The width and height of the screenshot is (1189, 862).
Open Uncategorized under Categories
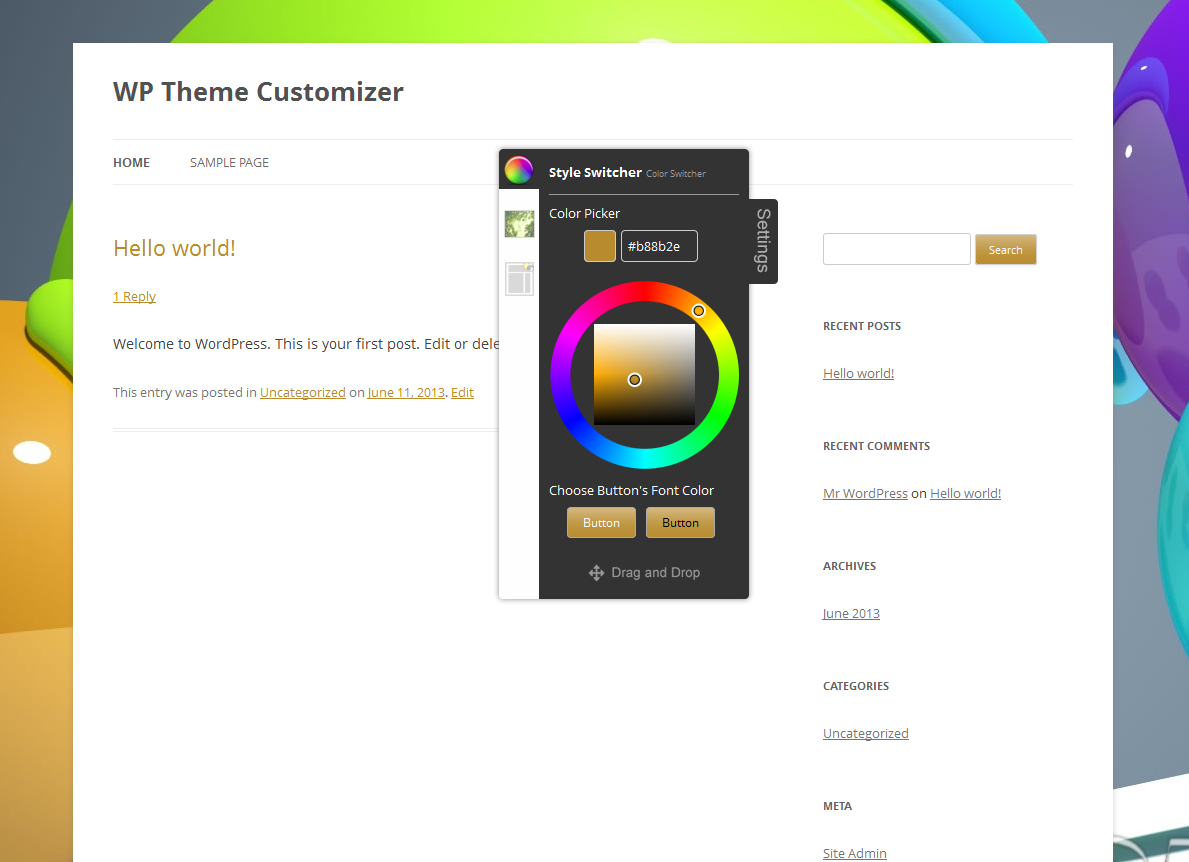click(866, 734)
